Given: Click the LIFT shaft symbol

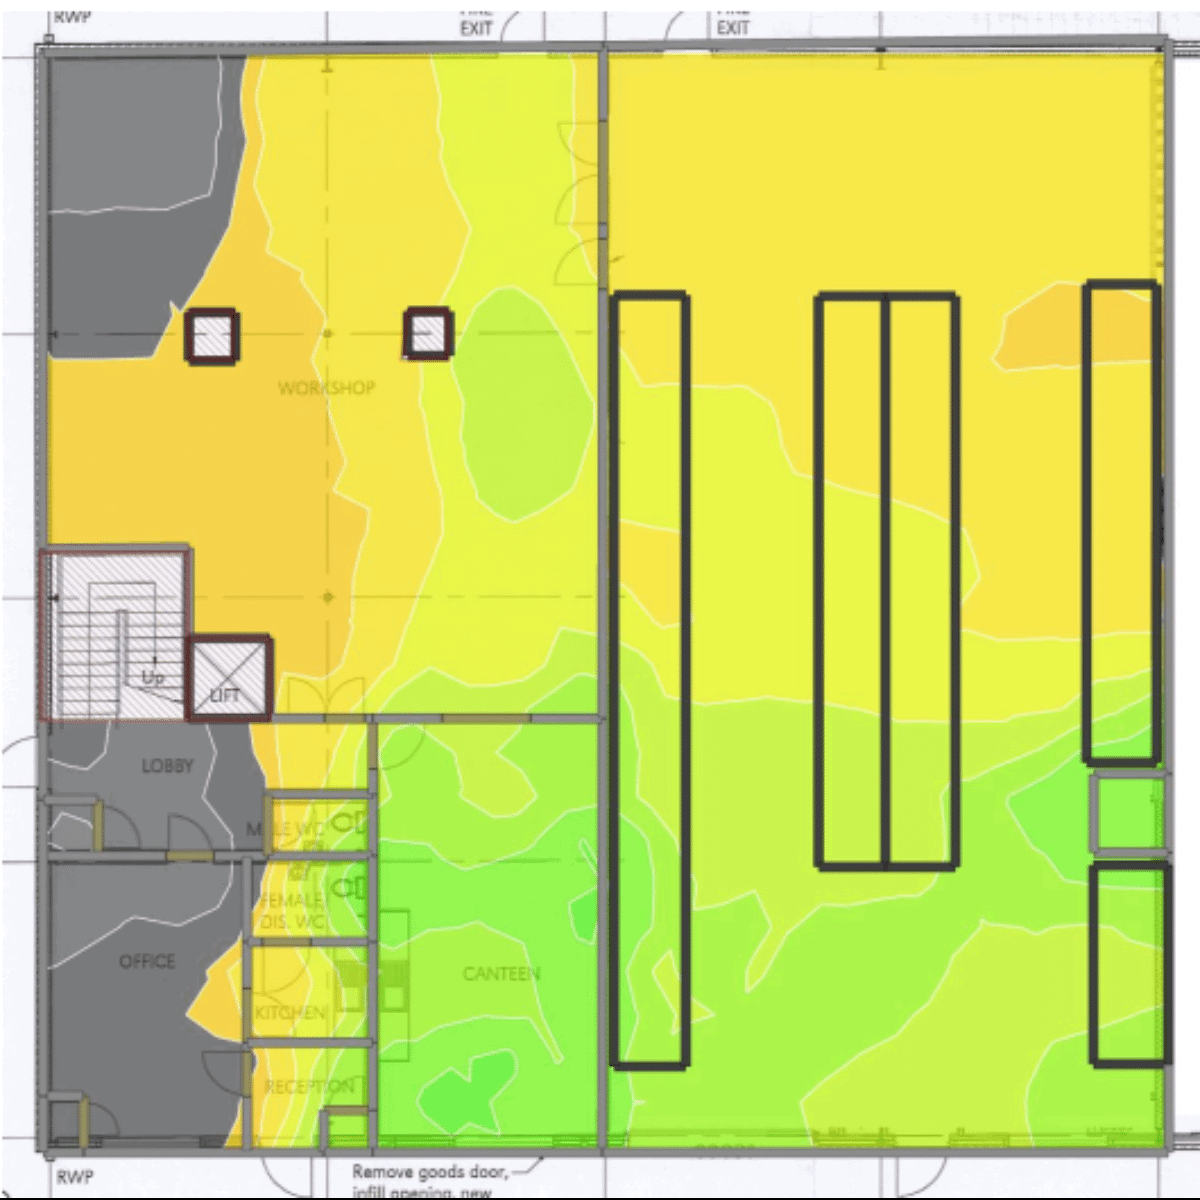Looking at the screenshot, I should (230, 677).
